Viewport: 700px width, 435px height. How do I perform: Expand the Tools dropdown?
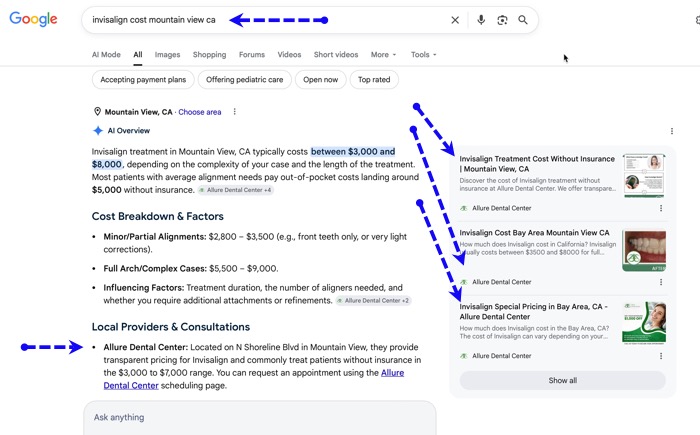tap(423, 54)
